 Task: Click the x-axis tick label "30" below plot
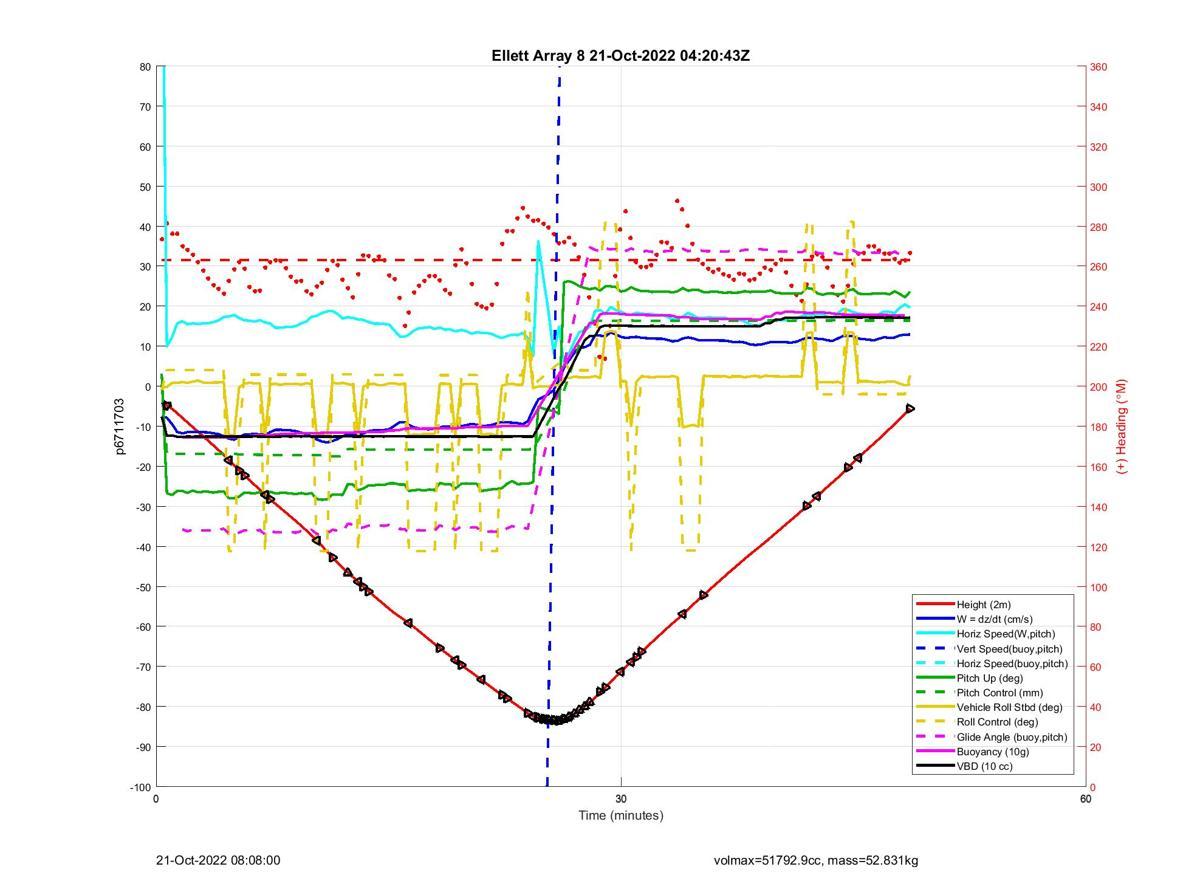pyautogui.click(x=621, y=798)
